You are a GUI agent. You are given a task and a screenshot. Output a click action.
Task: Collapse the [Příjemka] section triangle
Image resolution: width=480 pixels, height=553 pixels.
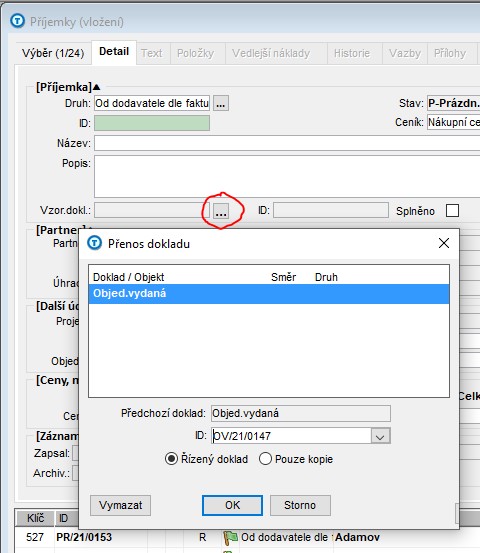97,87
